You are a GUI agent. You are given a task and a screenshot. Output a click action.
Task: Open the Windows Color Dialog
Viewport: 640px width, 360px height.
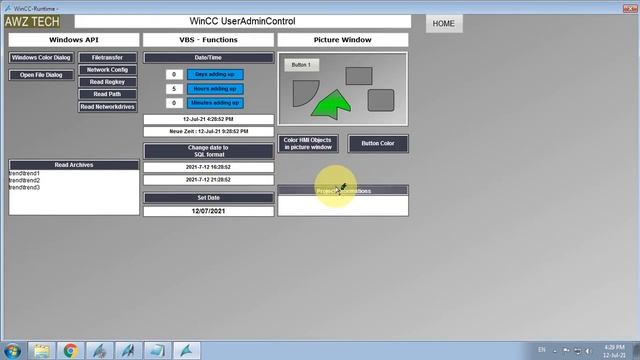(41, 58)
